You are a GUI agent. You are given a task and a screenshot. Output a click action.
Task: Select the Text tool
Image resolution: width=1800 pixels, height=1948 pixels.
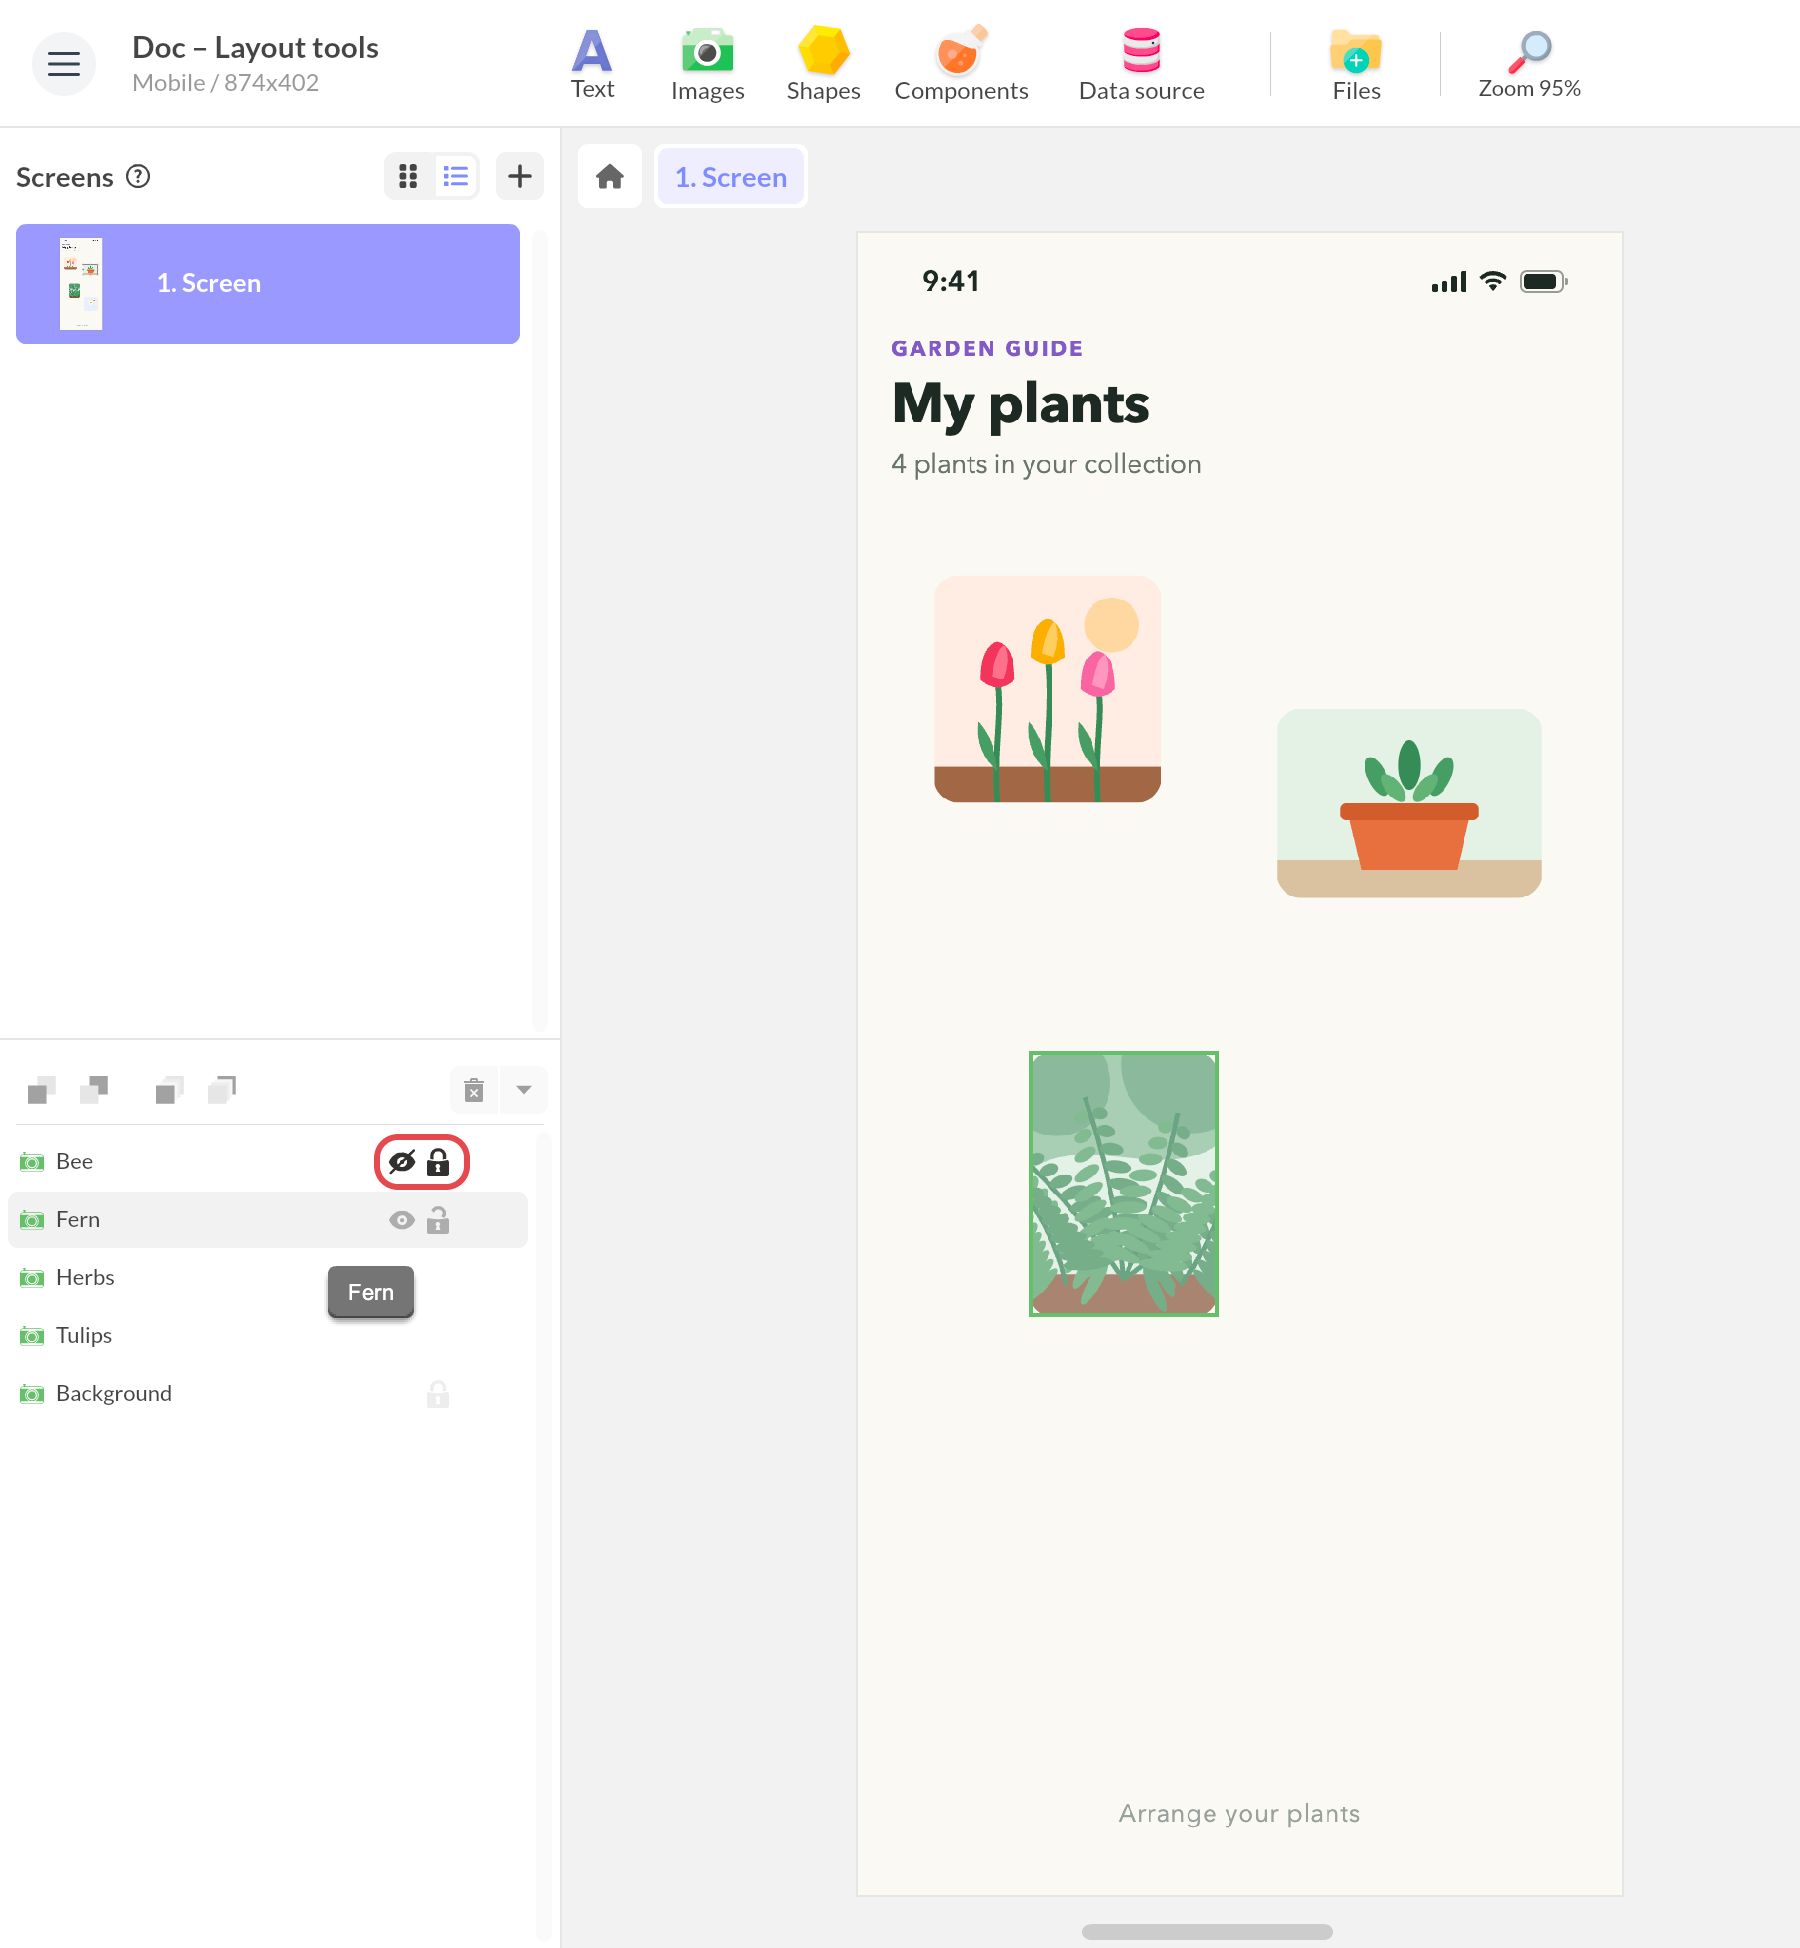pyautogui.click(x=592, y=64)
